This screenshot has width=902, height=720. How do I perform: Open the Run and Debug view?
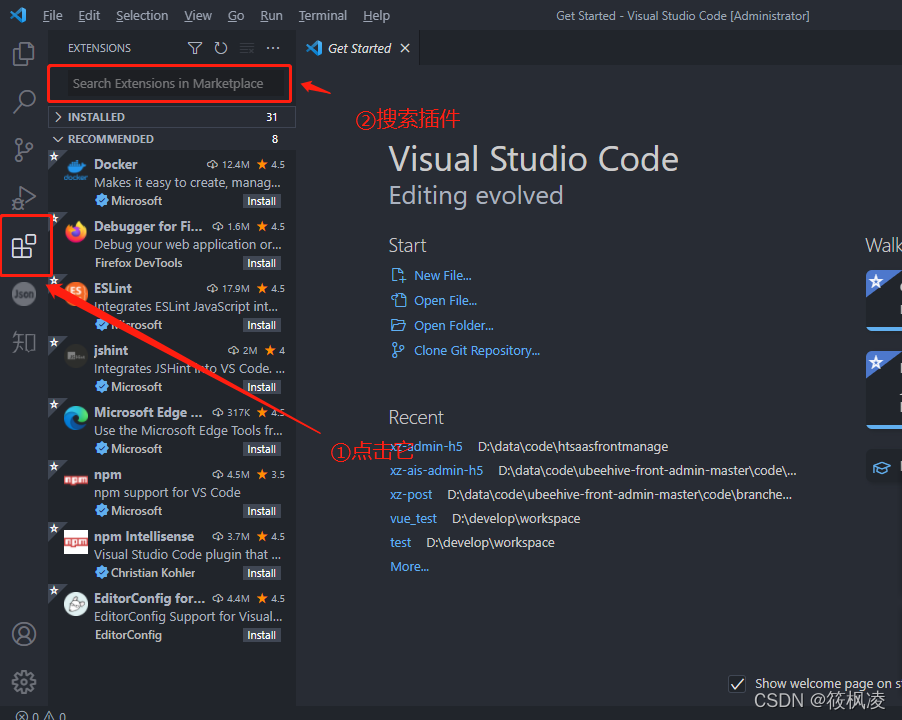[23, 197]
